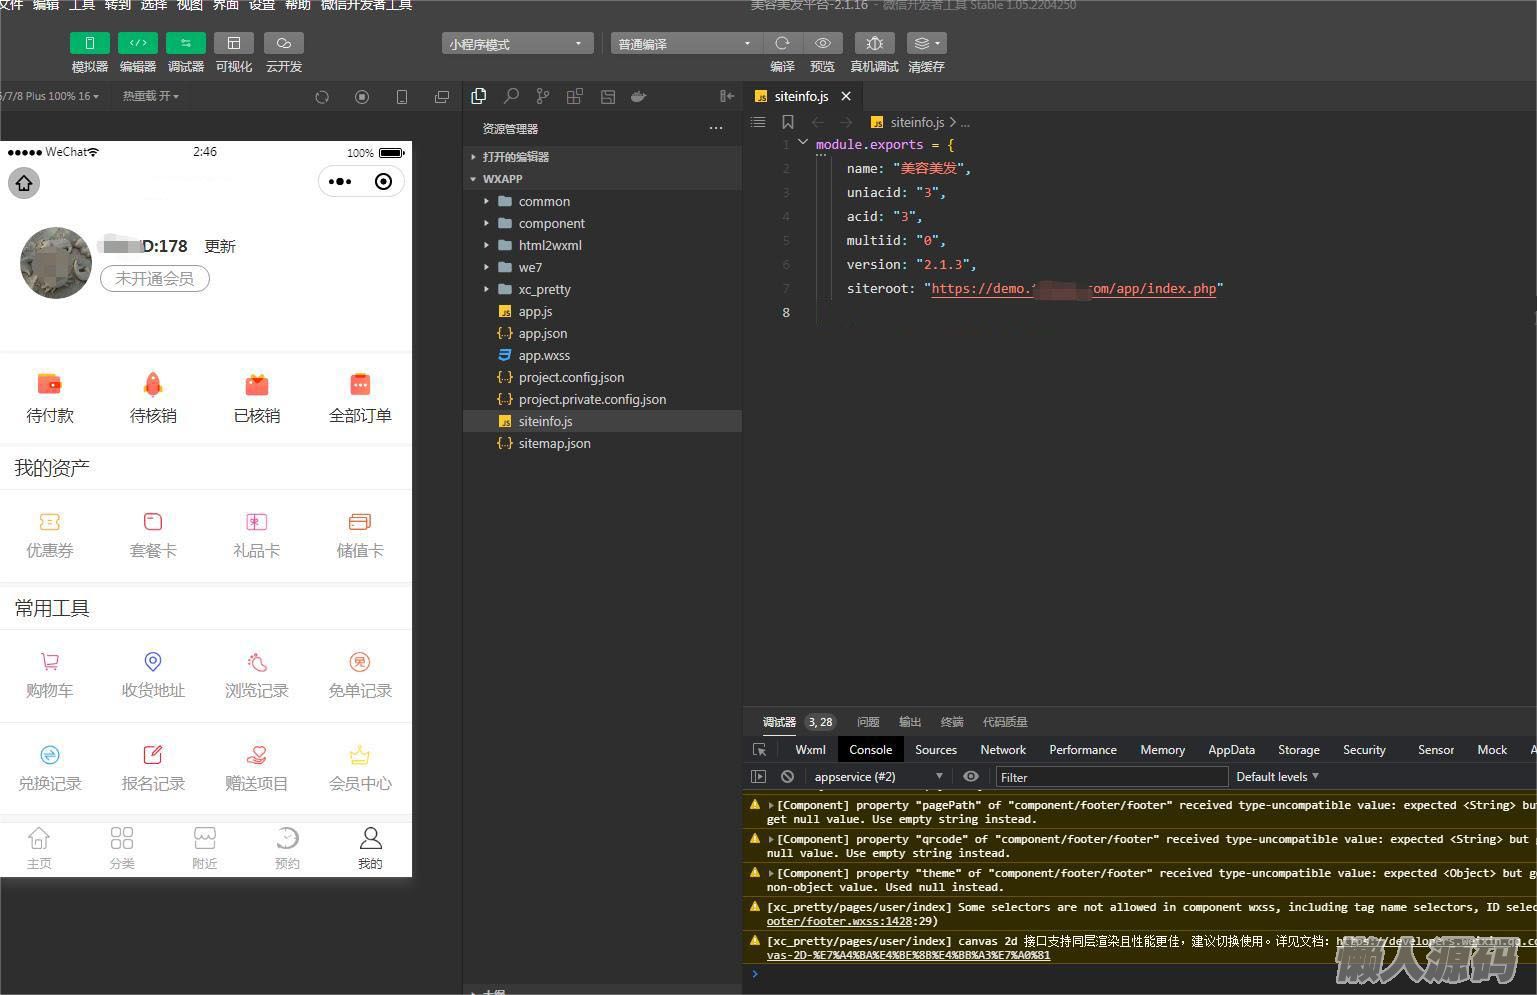The image size is (1537, 995).
Task: Expand the xc_pretty folder
Action: (x=544, y=289)
